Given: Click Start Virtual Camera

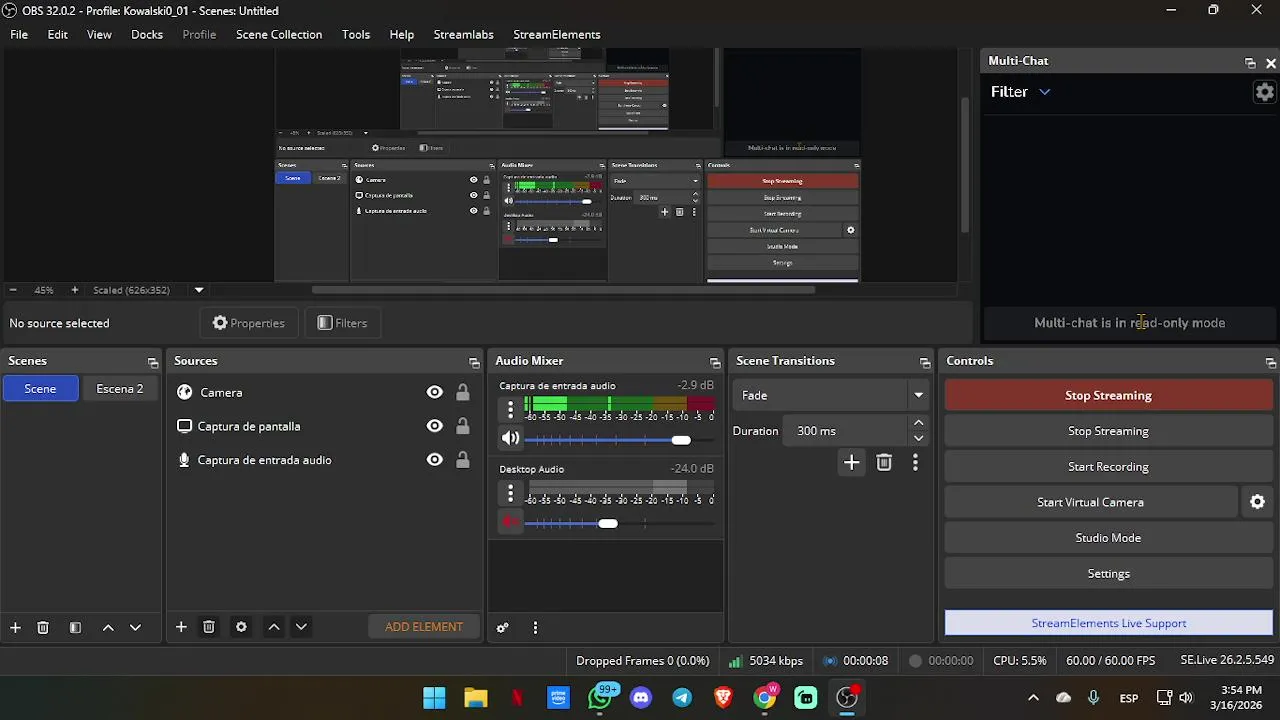Looking at the screenshot, I should click(x=1090, y=502).
